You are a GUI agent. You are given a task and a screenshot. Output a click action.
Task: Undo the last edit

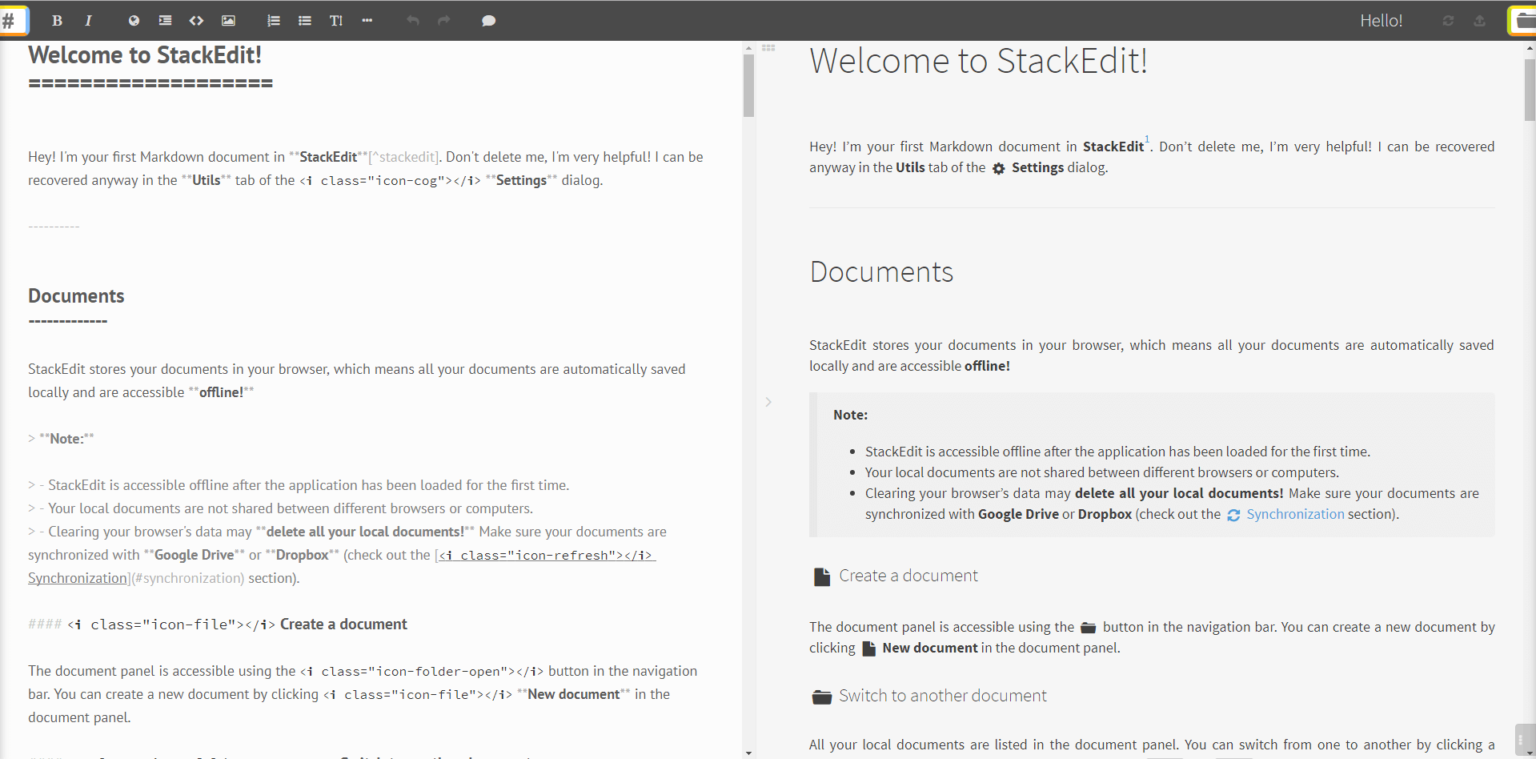tap(412, 20)
